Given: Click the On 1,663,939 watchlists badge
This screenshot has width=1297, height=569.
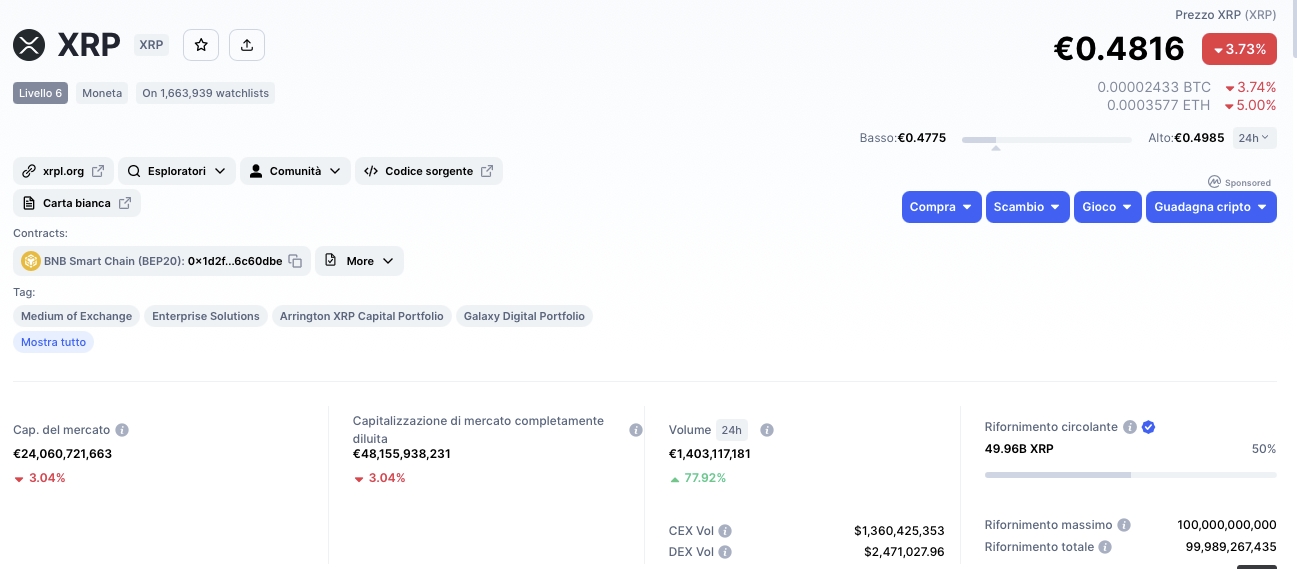Looking at the screenshot, I should click(205, 93).
